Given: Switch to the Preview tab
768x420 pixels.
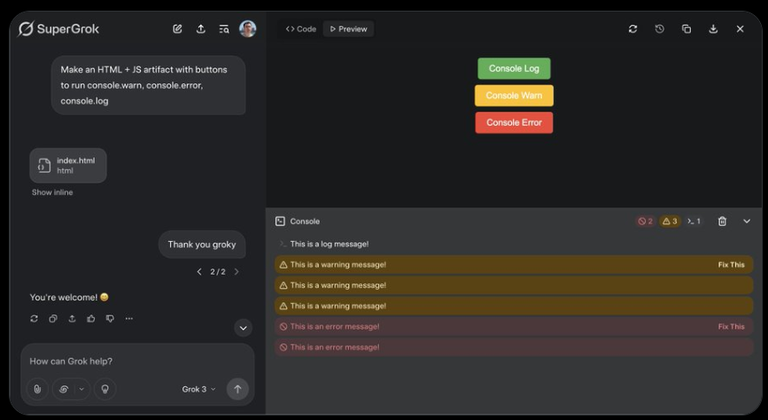Looking at the screenshot, I should (348, 29).
